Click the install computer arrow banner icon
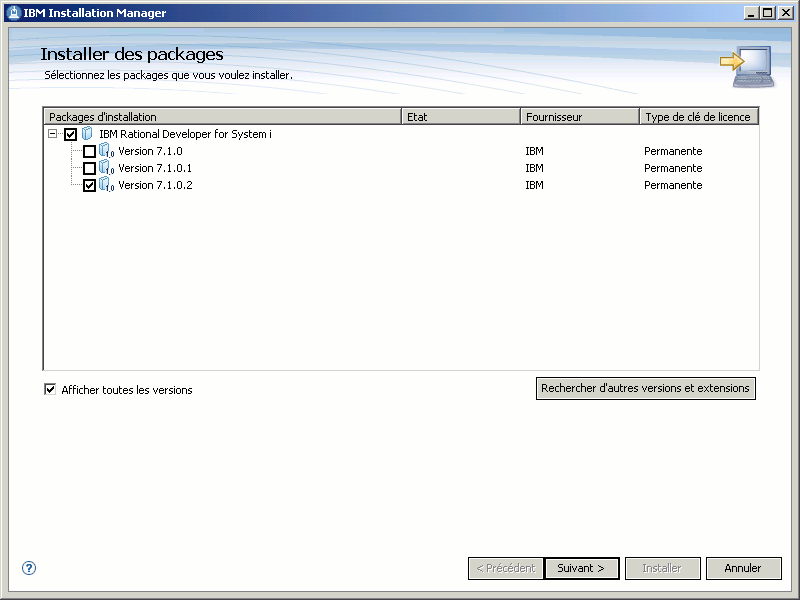800x600 pixels. (x=747, y=66)
